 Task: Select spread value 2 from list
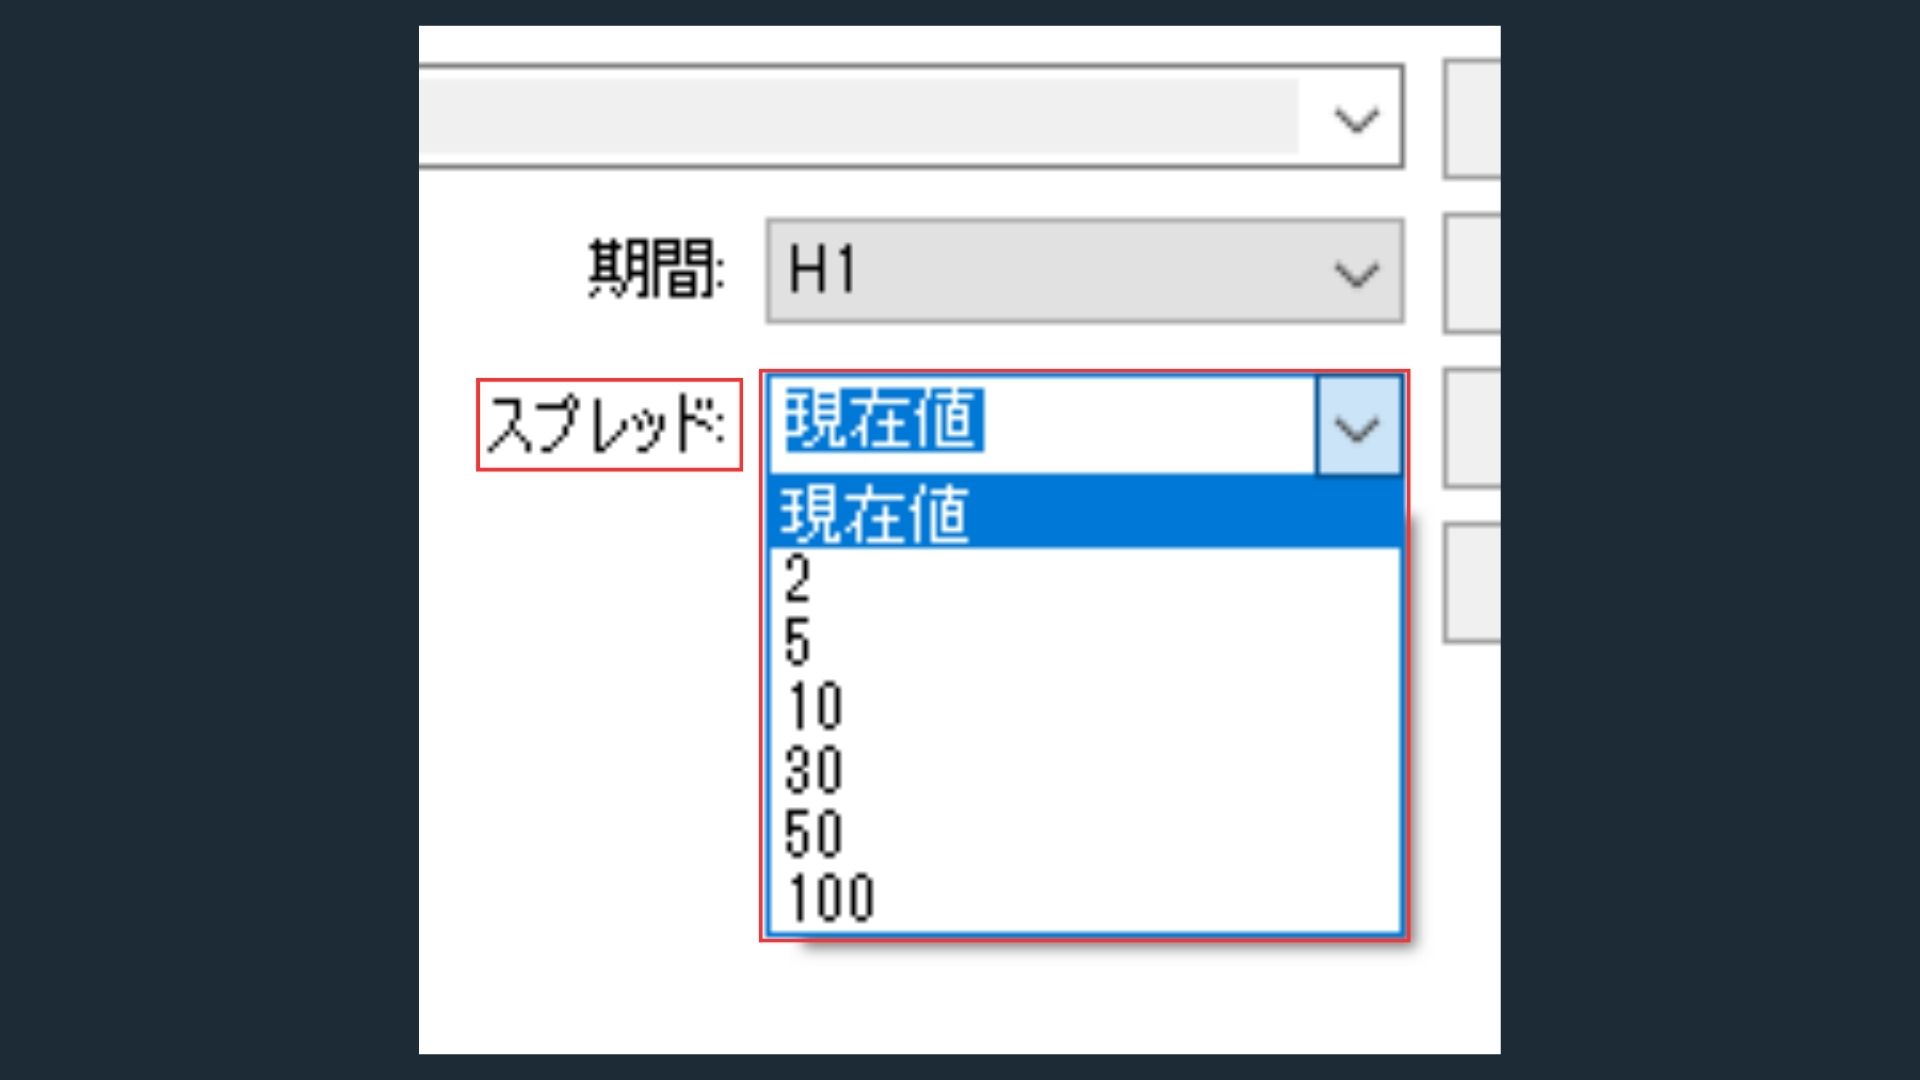coord(1085,578)
